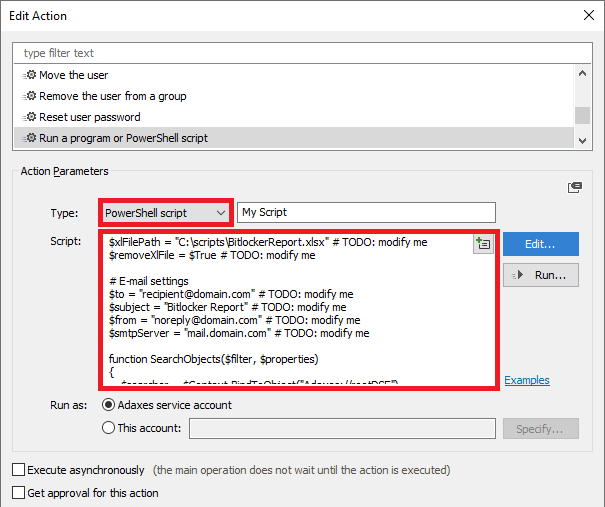Viewport: 605px width, 507px height.
Task: Click gear icon beside Remove the user from a group
Action: [30, 96]
